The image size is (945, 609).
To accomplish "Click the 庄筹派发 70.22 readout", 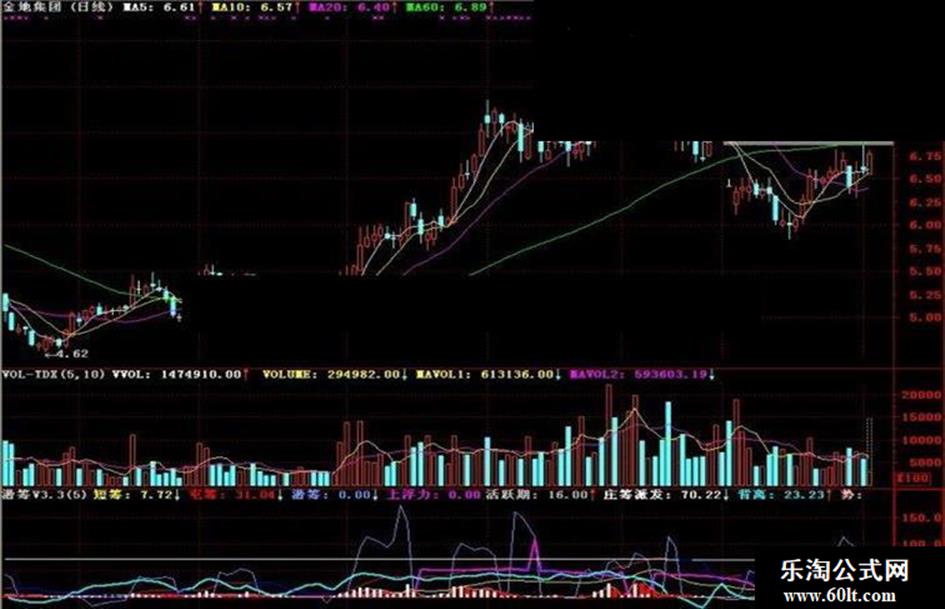I will [666, 495].
